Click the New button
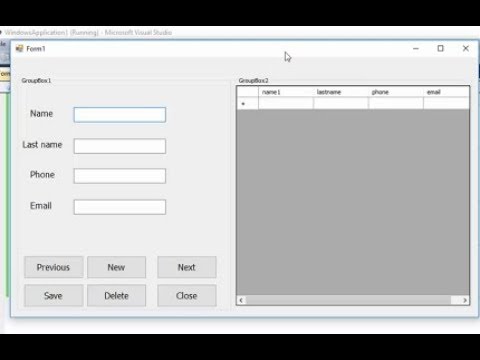The height and width of the screenshot is (360, 480). tap(116, 267)
